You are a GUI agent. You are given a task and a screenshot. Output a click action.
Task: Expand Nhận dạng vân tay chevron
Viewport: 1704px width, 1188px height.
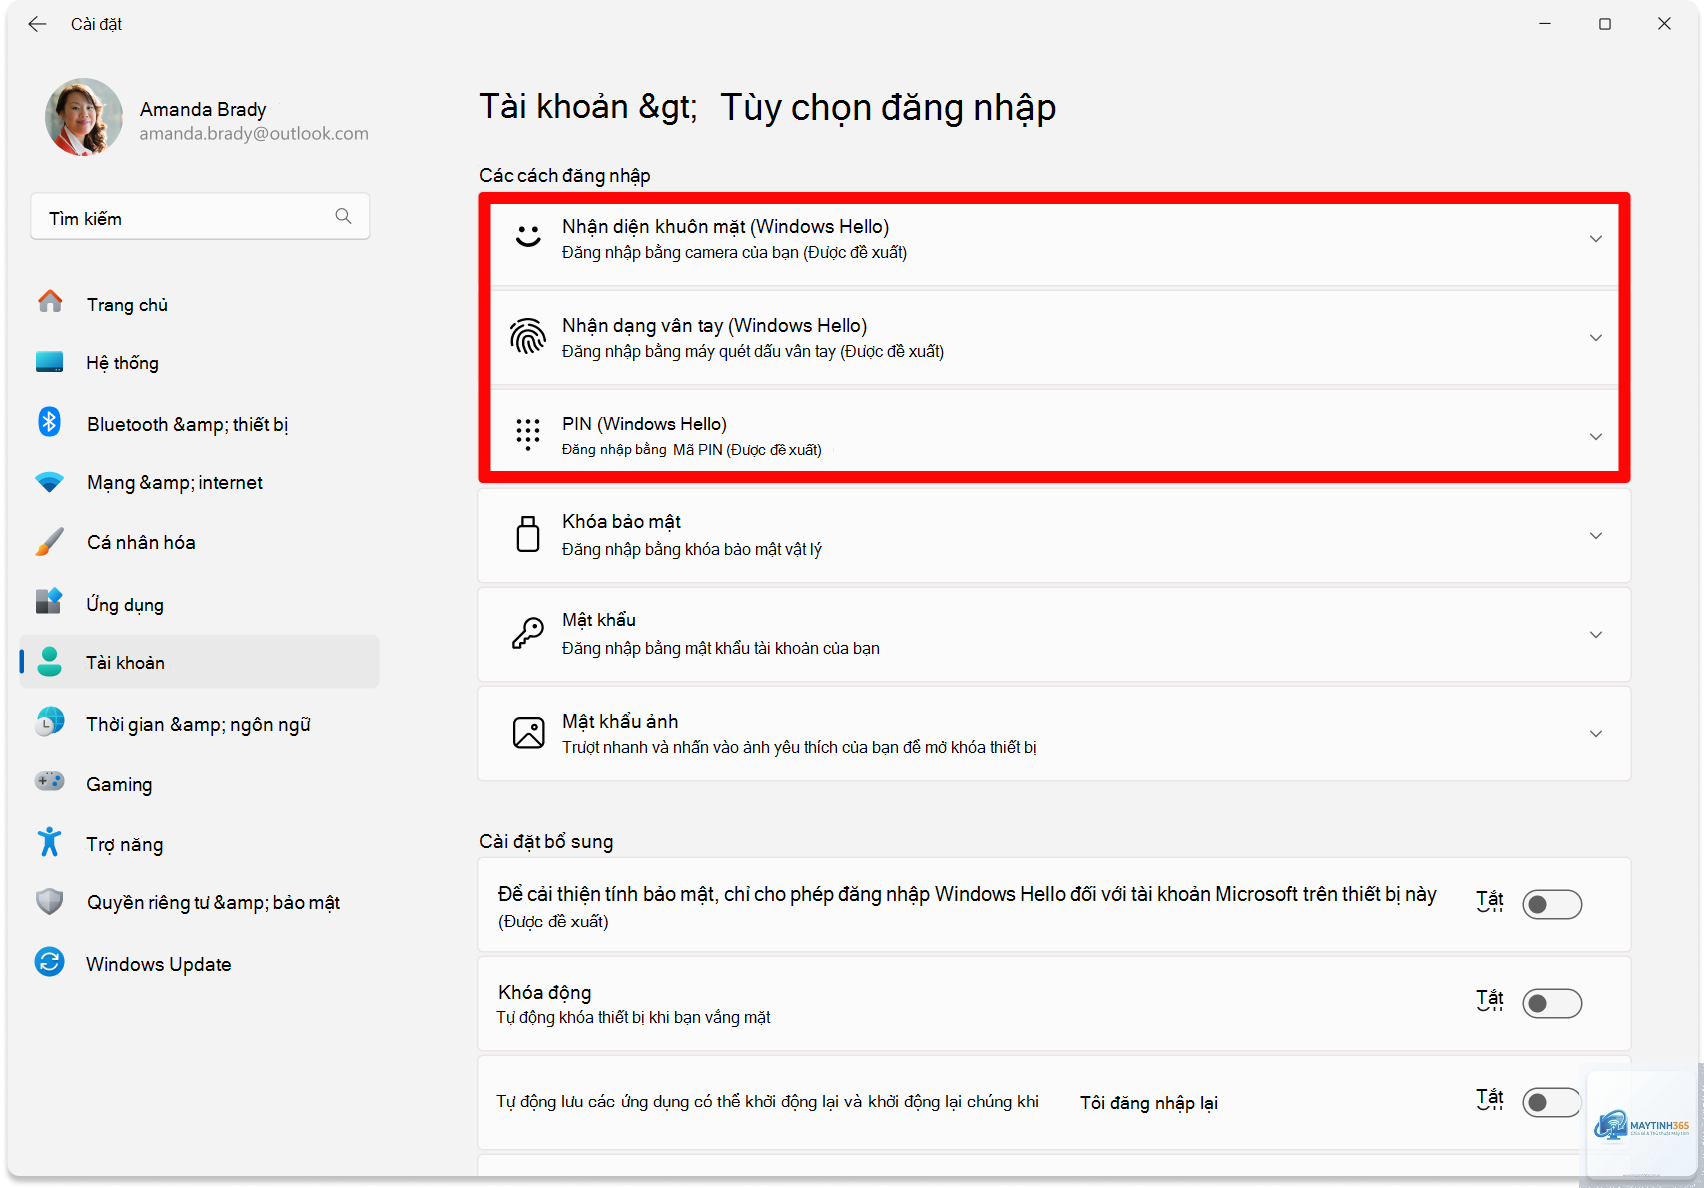pos(1596,338)
